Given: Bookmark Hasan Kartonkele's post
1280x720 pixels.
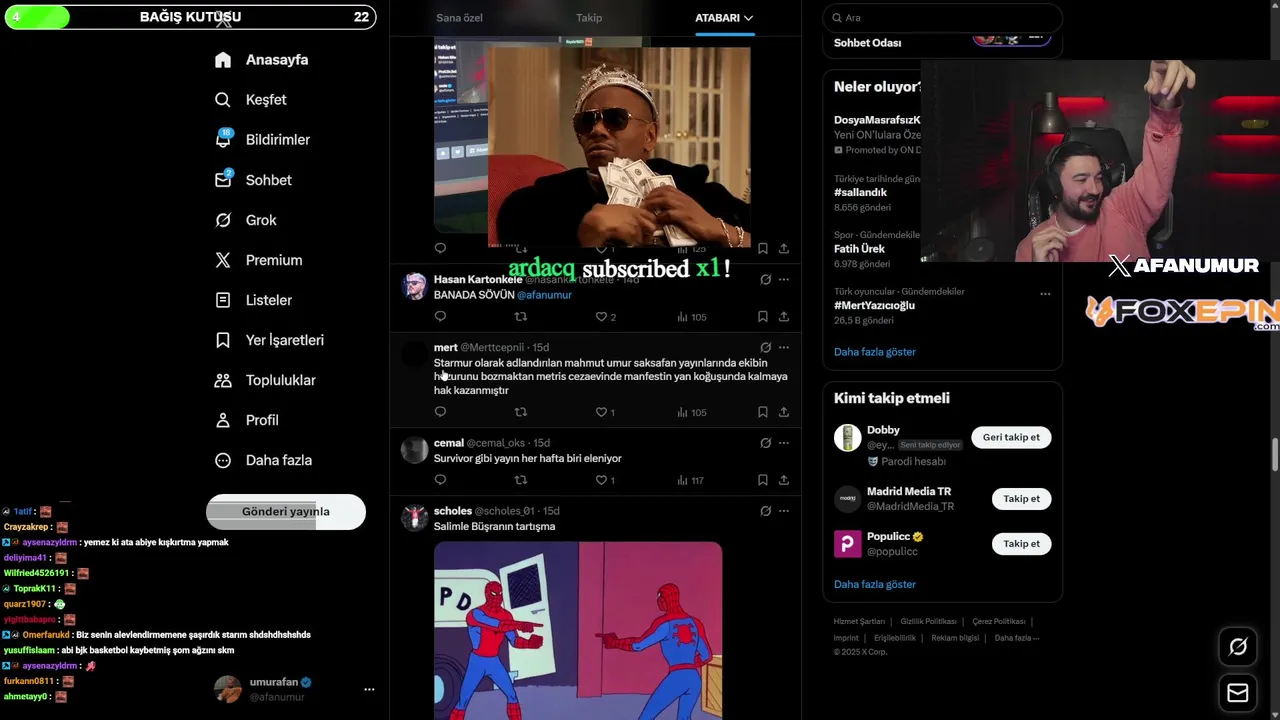Looking at the screenshot, I should (762, 317).
